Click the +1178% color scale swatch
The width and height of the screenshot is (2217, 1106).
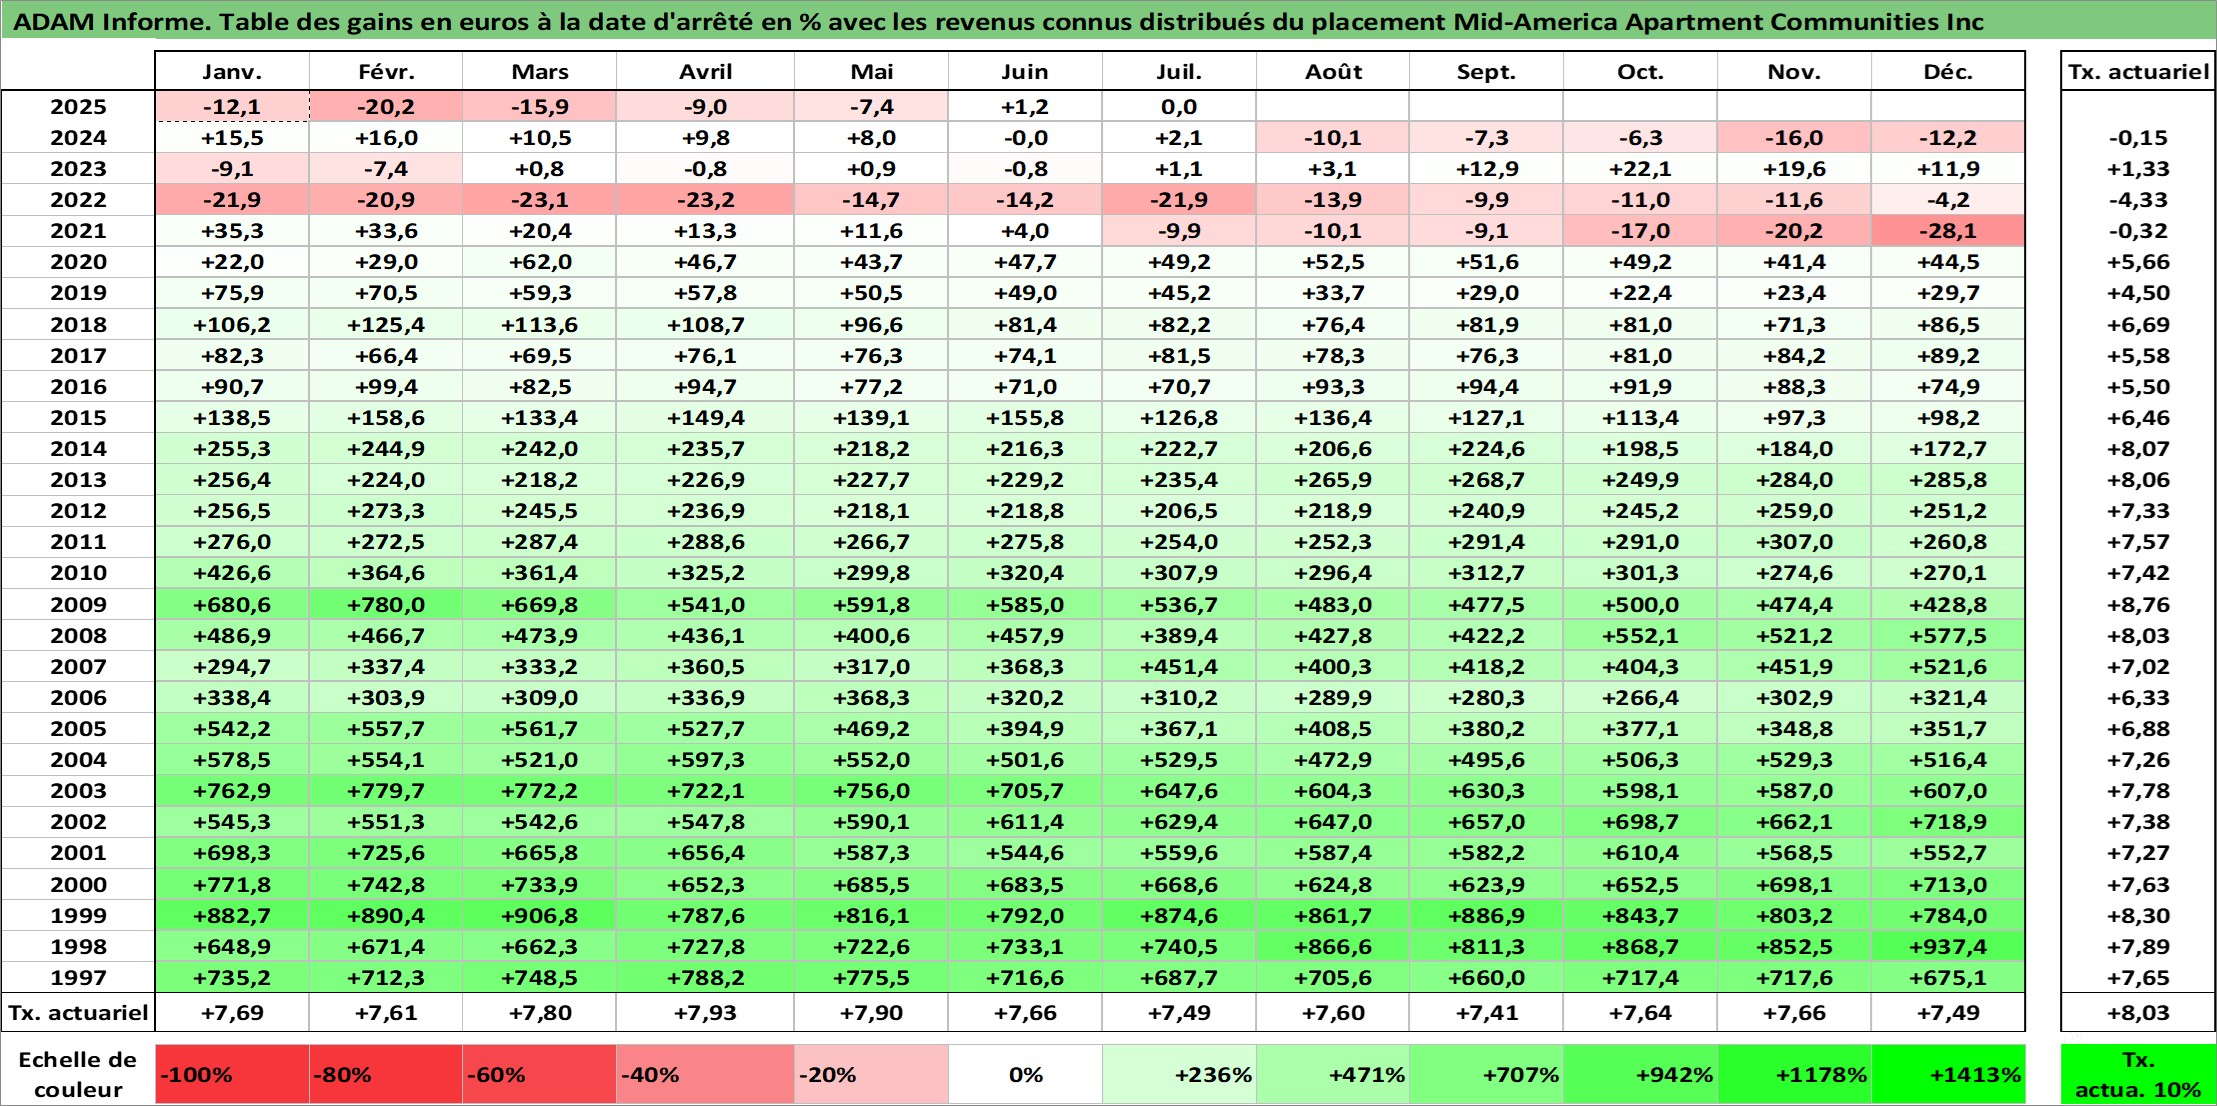(1794, 1075)
